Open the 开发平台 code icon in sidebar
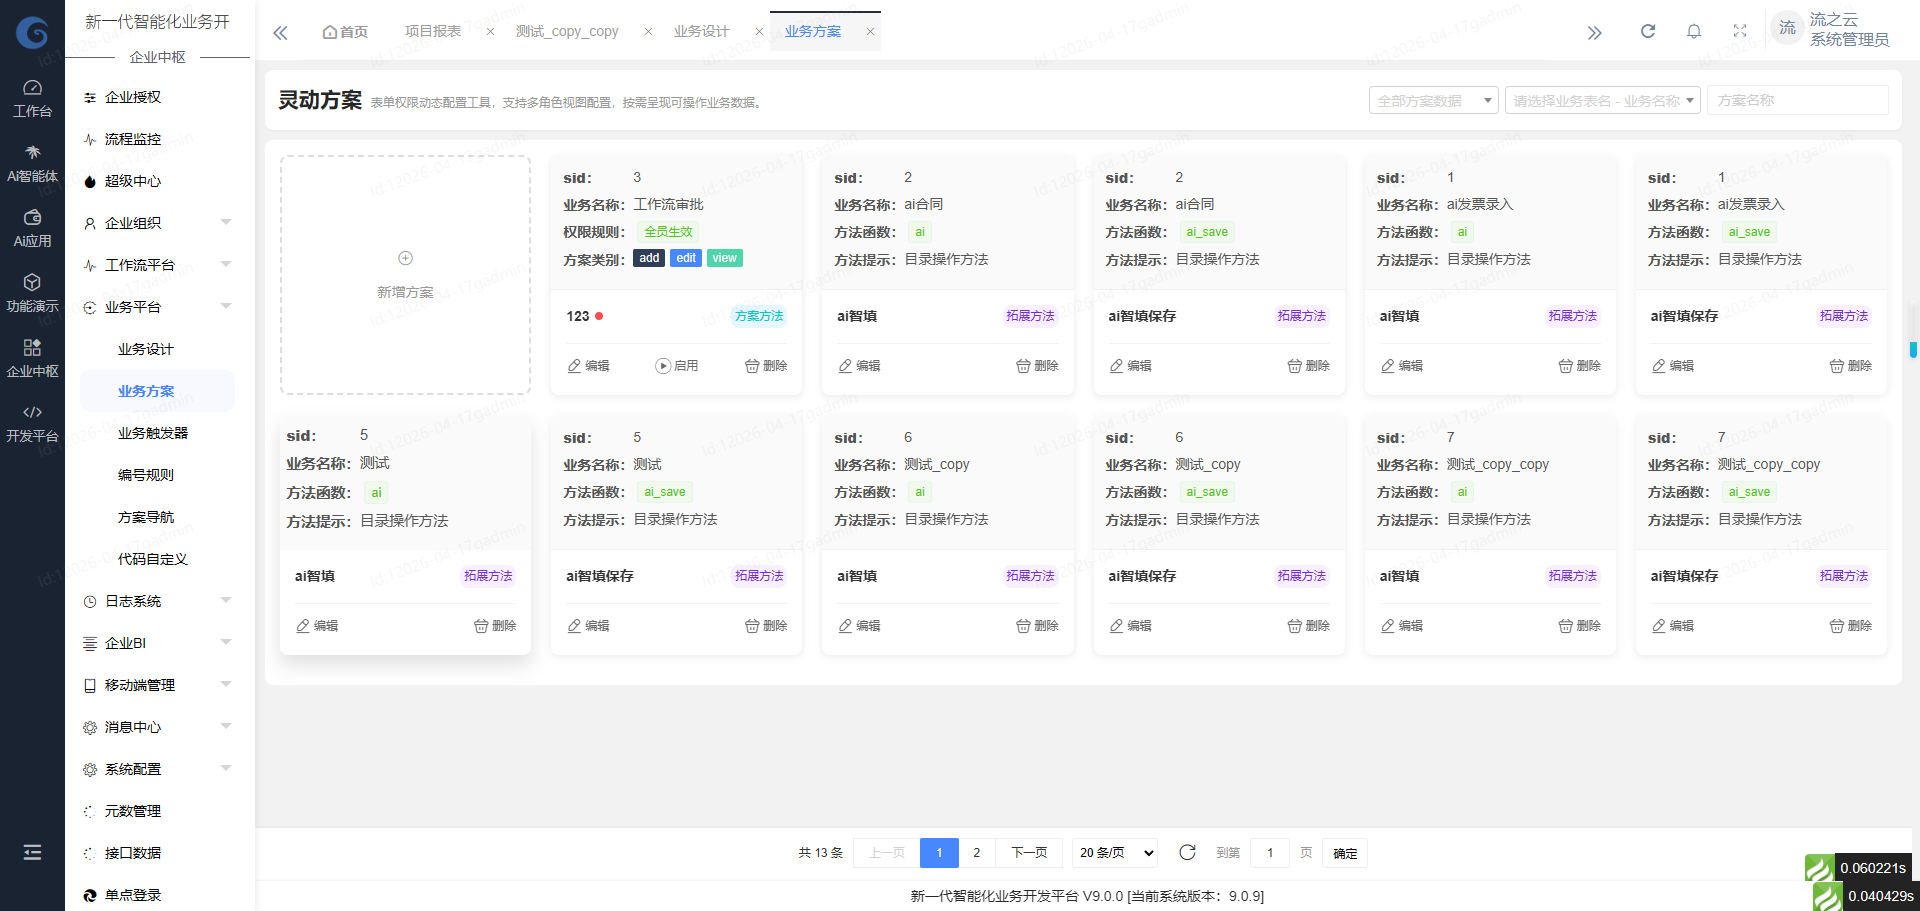 tap(32, 423)
